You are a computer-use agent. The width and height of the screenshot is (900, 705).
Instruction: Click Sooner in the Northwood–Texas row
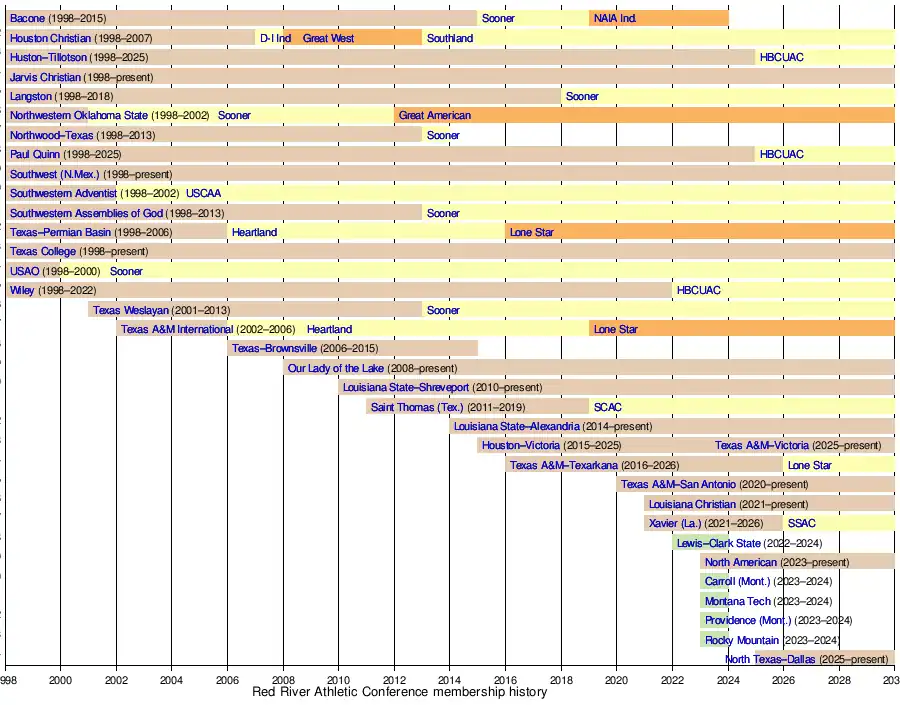443,135
